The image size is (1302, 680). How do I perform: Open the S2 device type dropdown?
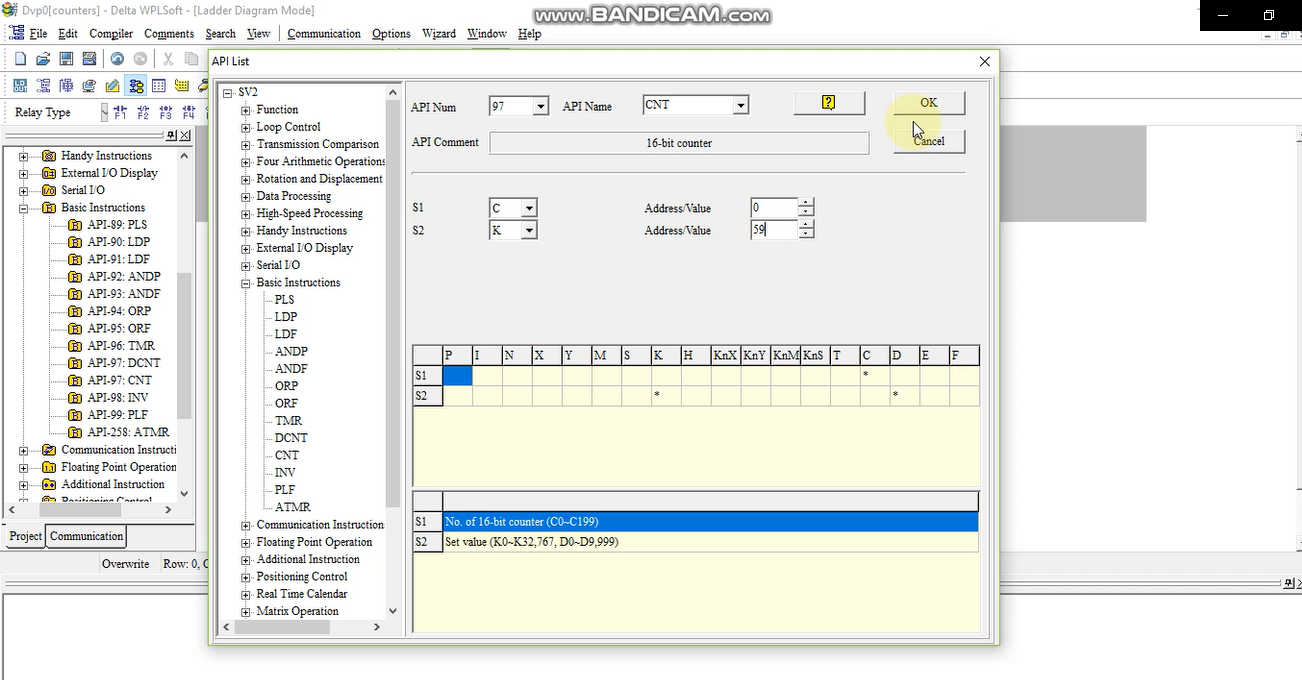tap(529, 230)
